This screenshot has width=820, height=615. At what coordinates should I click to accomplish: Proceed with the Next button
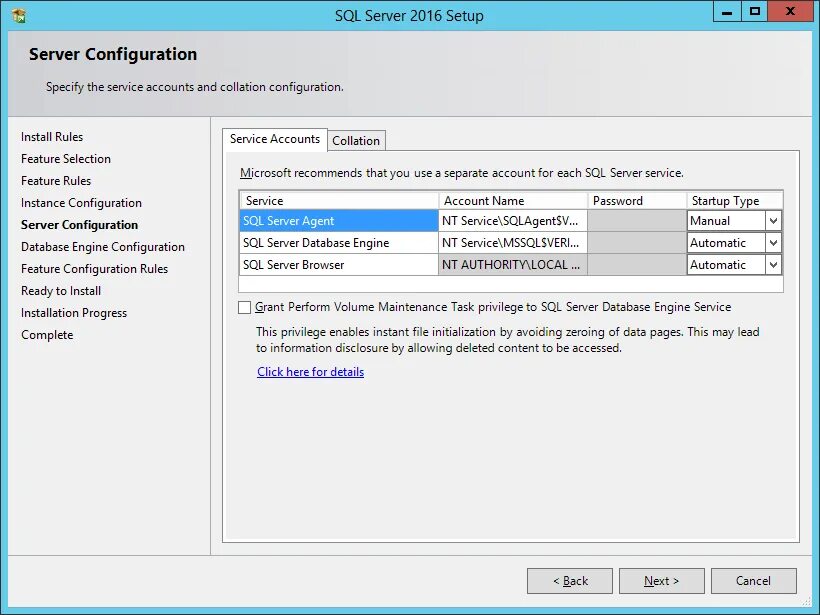662,581
